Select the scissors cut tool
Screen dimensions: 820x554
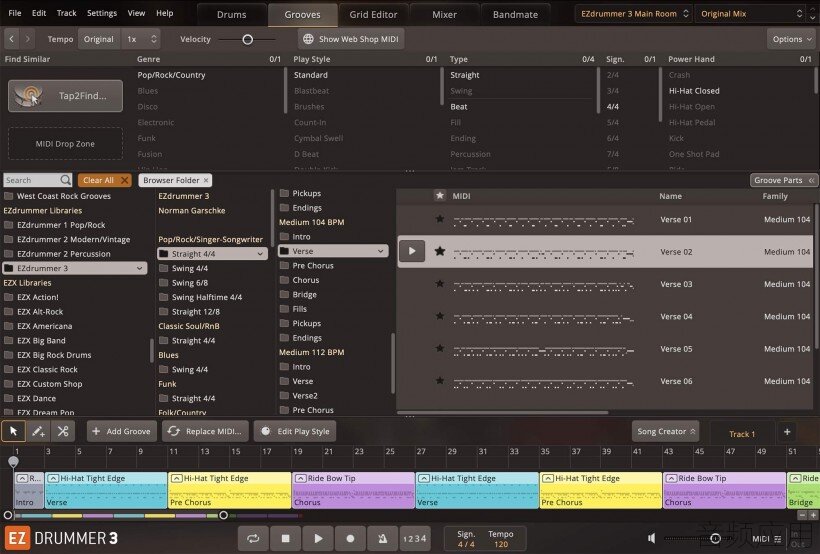click(x=63, y=431)
